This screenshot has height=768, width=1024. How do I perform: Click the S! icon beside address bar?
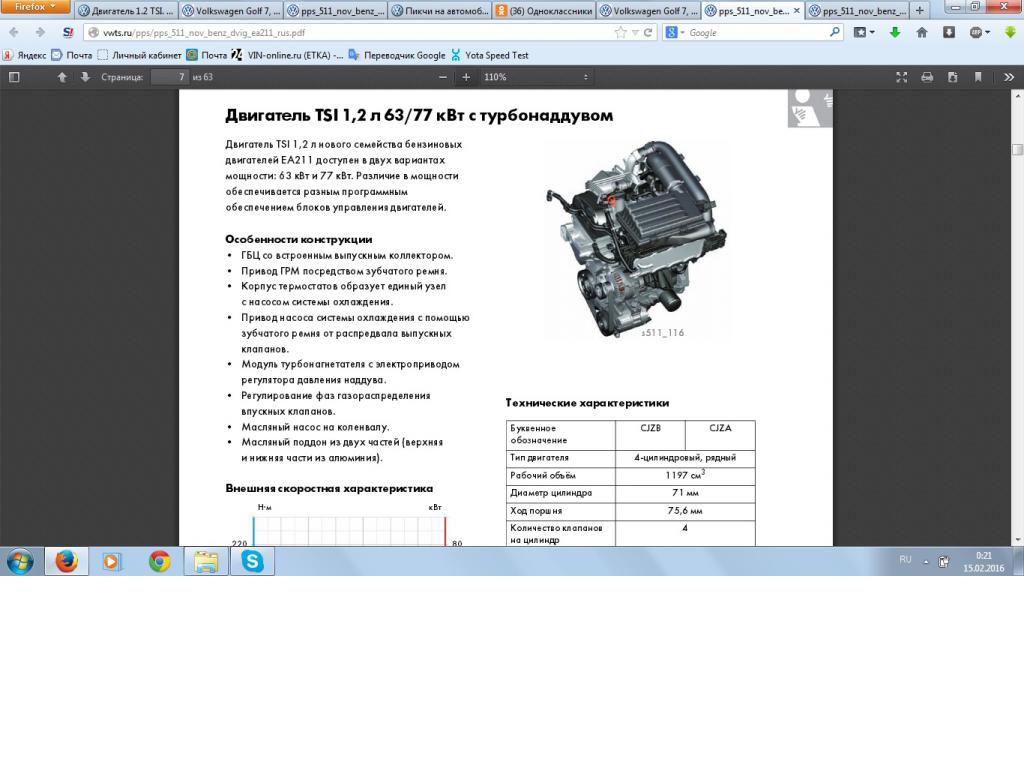68,33
